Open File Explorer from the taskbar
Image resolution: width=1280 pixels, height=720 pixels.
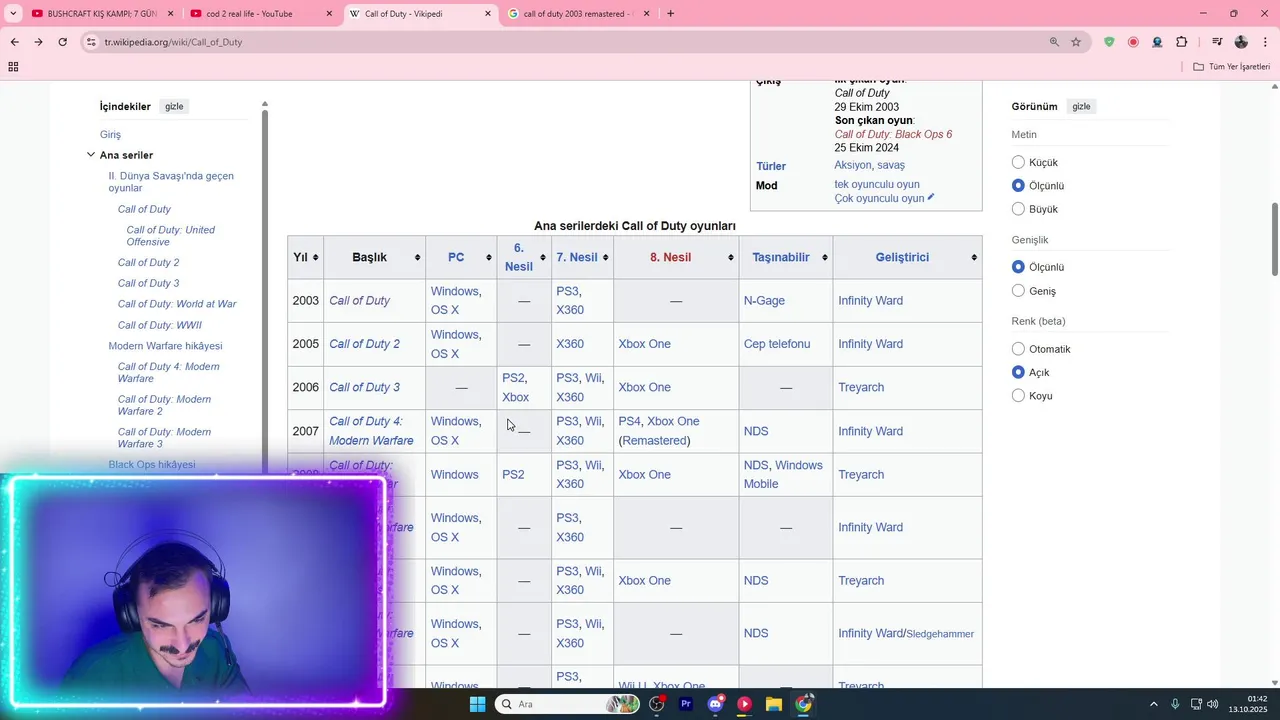[x=774, y=704]
